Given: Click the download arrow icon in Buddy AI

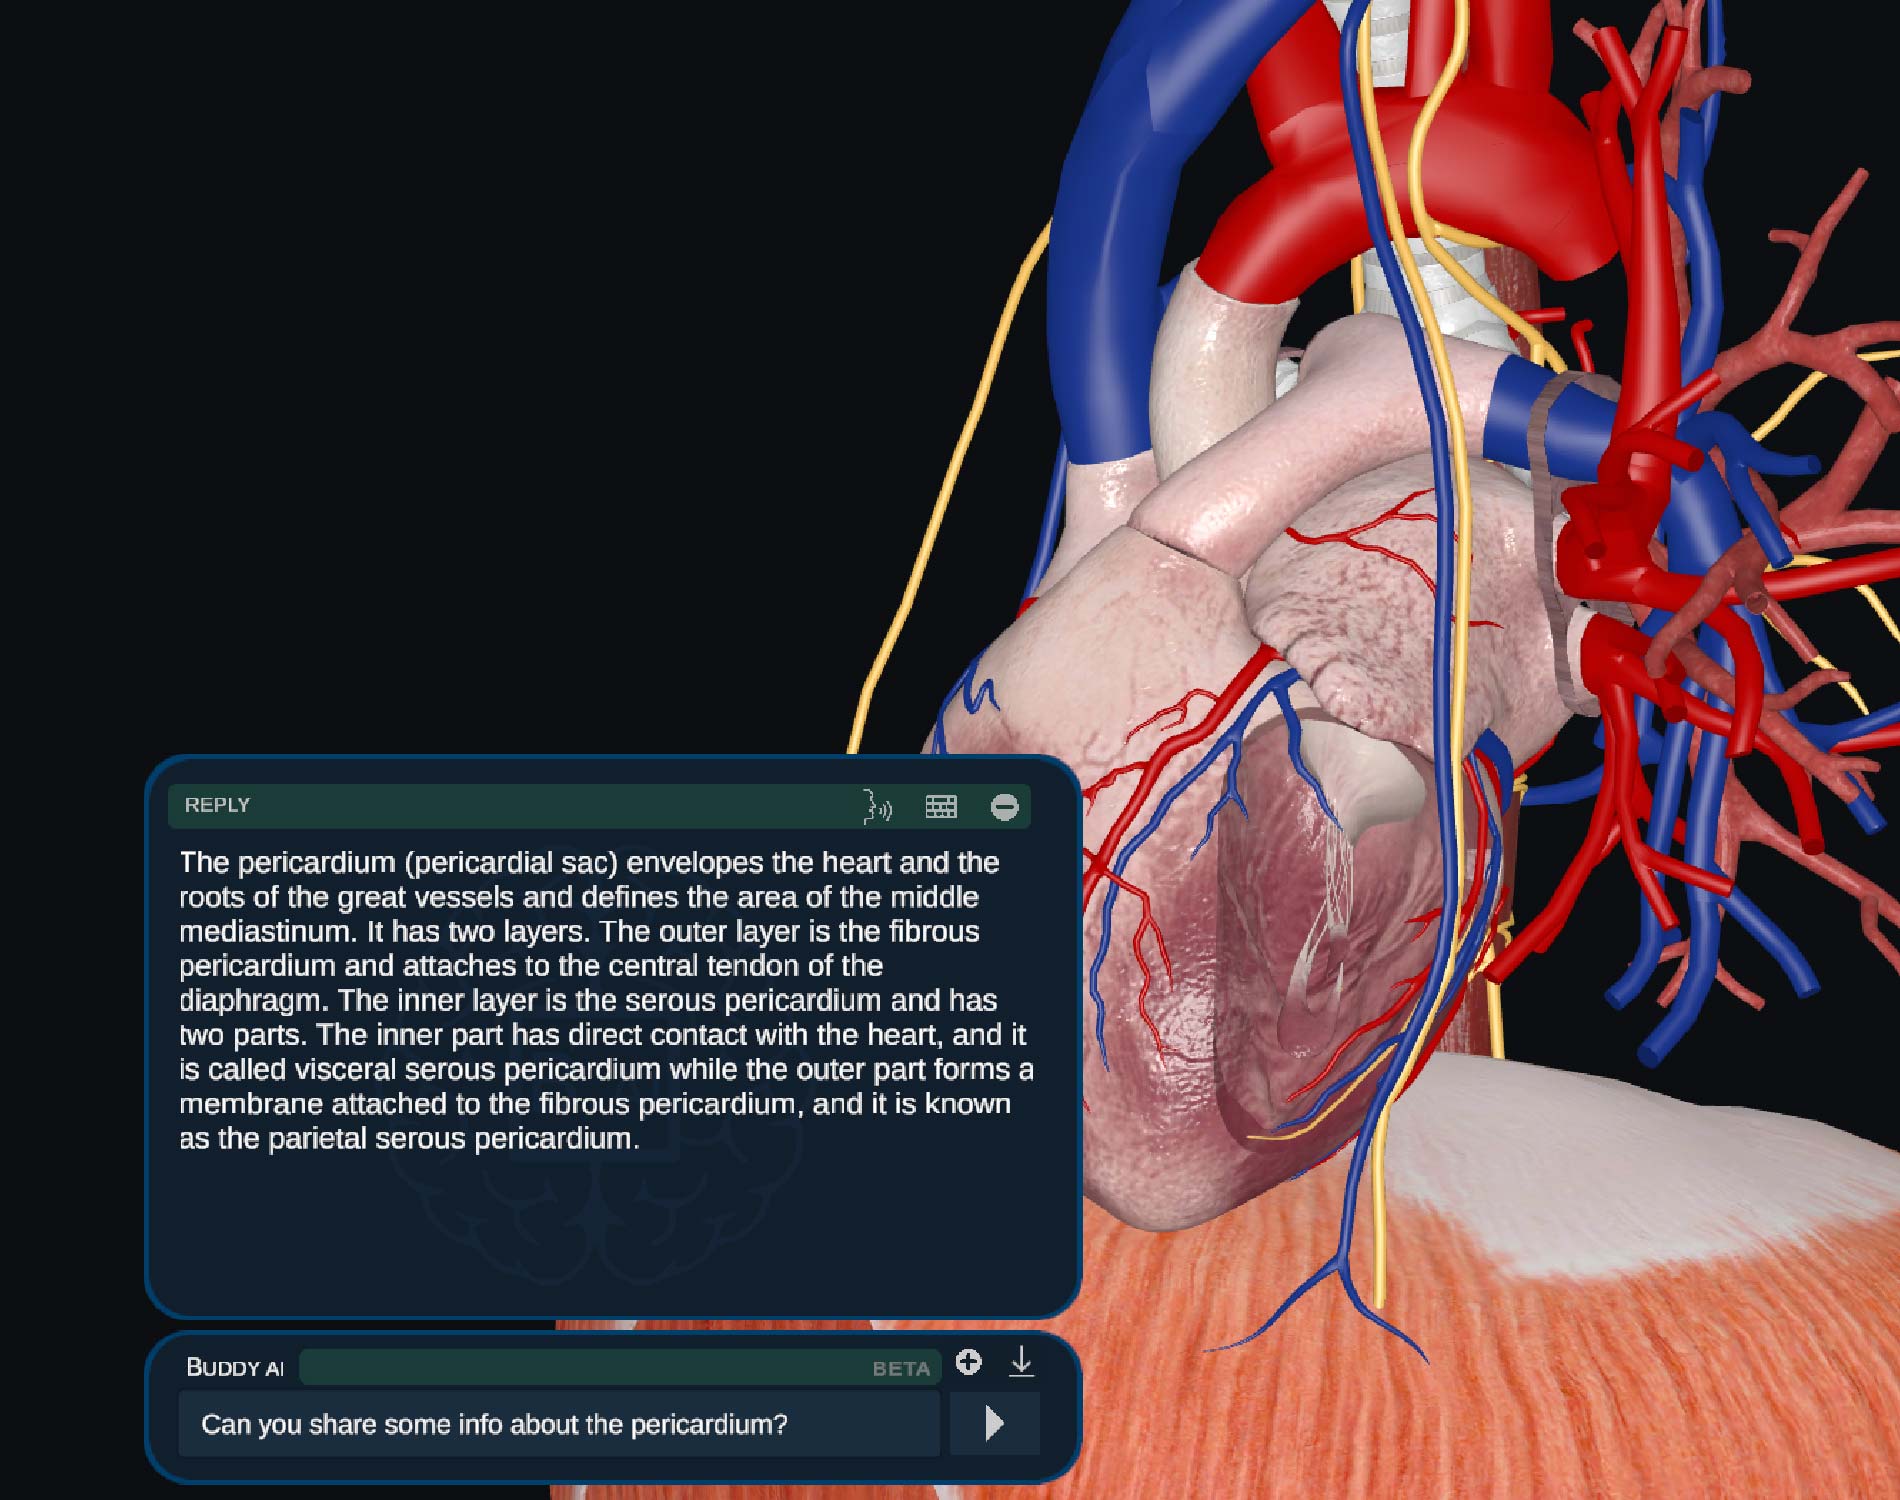Looking at the screenshot, I should [x=1021, y=1362].
